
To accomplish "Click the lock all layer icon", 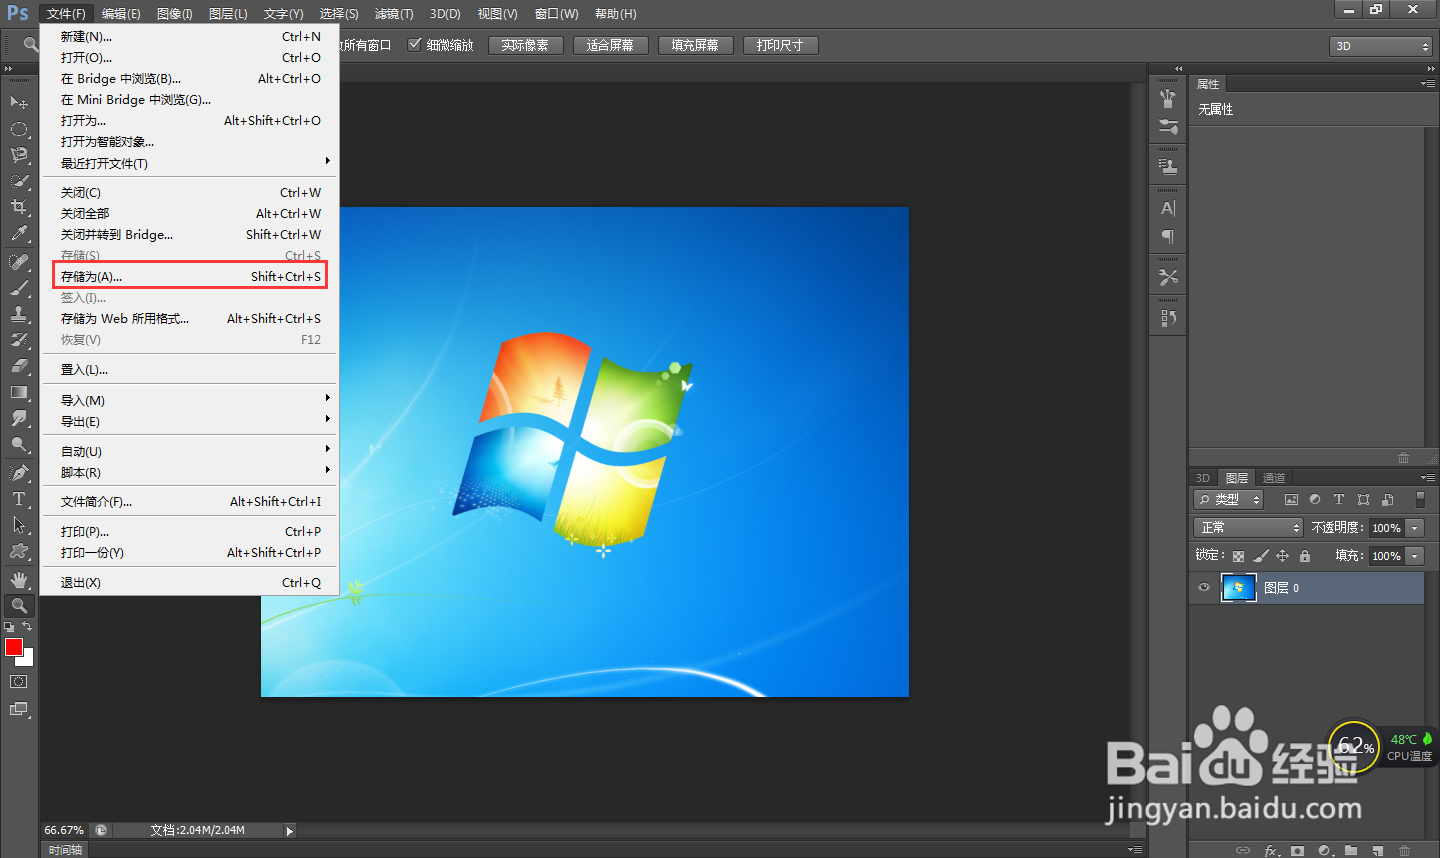I will coord(1305,556).
